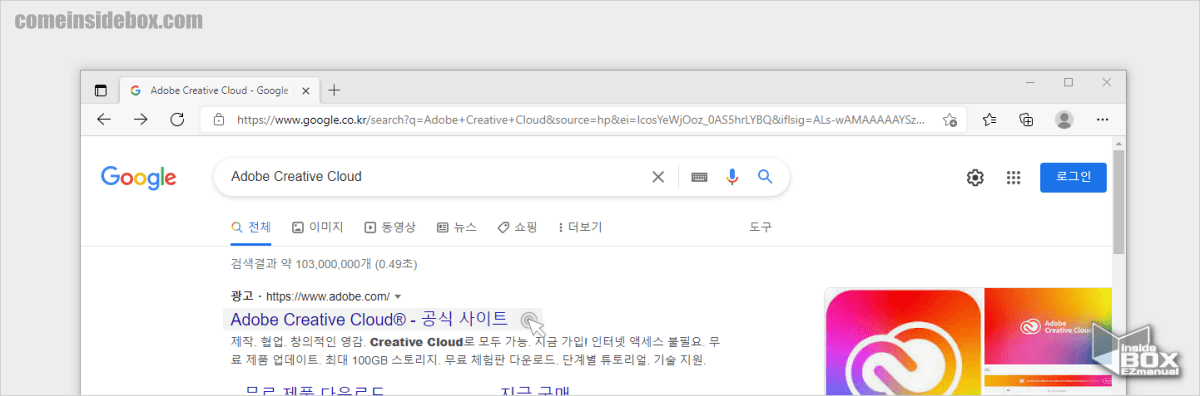Open a new browser tab
Image resolution: width=1200 pixels, height=396 pixels.
[334, 90]
